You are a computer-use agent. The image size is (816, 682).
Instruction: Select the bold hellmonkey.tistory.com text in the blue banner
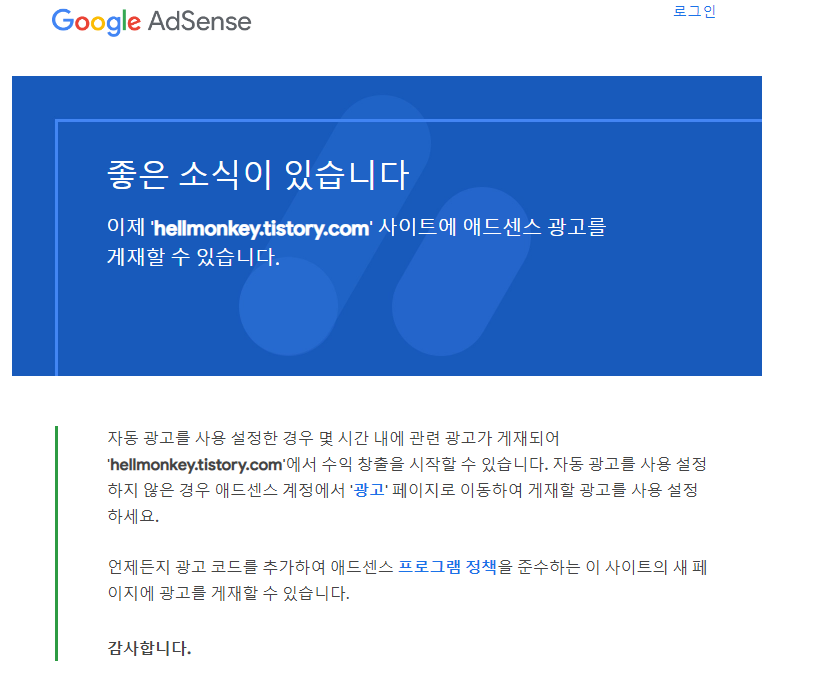pyautogui.click(x=262, y=228)
